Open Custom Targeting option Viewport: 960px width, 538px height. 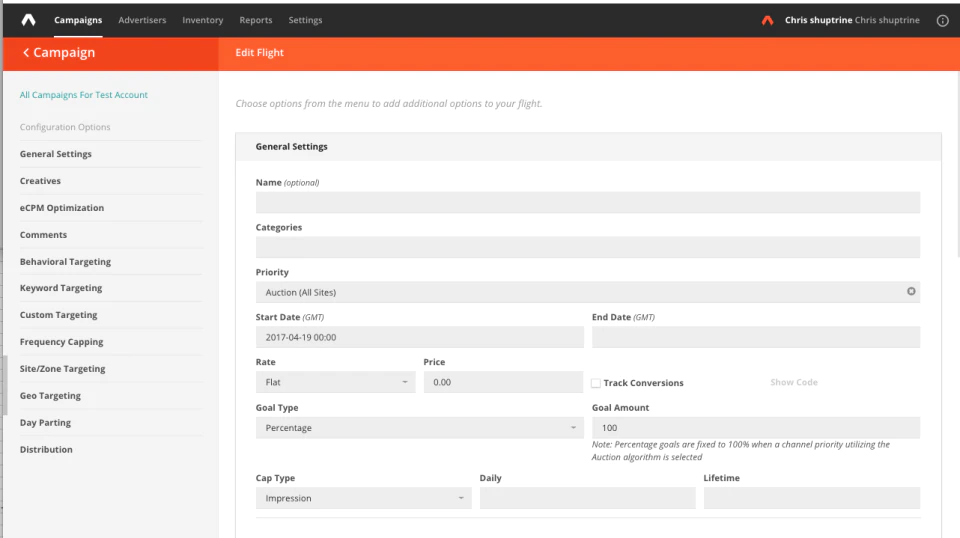pyautogui.click(x=59, y=315)
